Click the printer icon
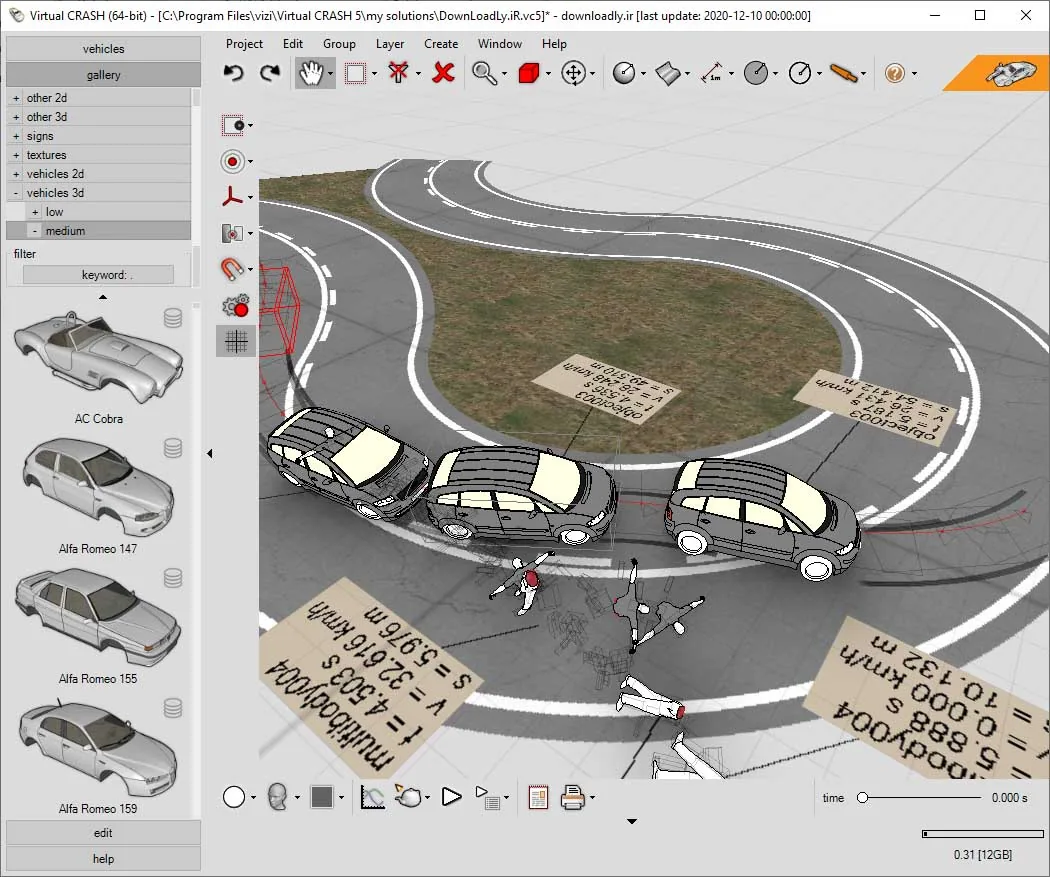Image resolution: width=1050 pixels, height=877 pixels. click(x=572, y=797)
